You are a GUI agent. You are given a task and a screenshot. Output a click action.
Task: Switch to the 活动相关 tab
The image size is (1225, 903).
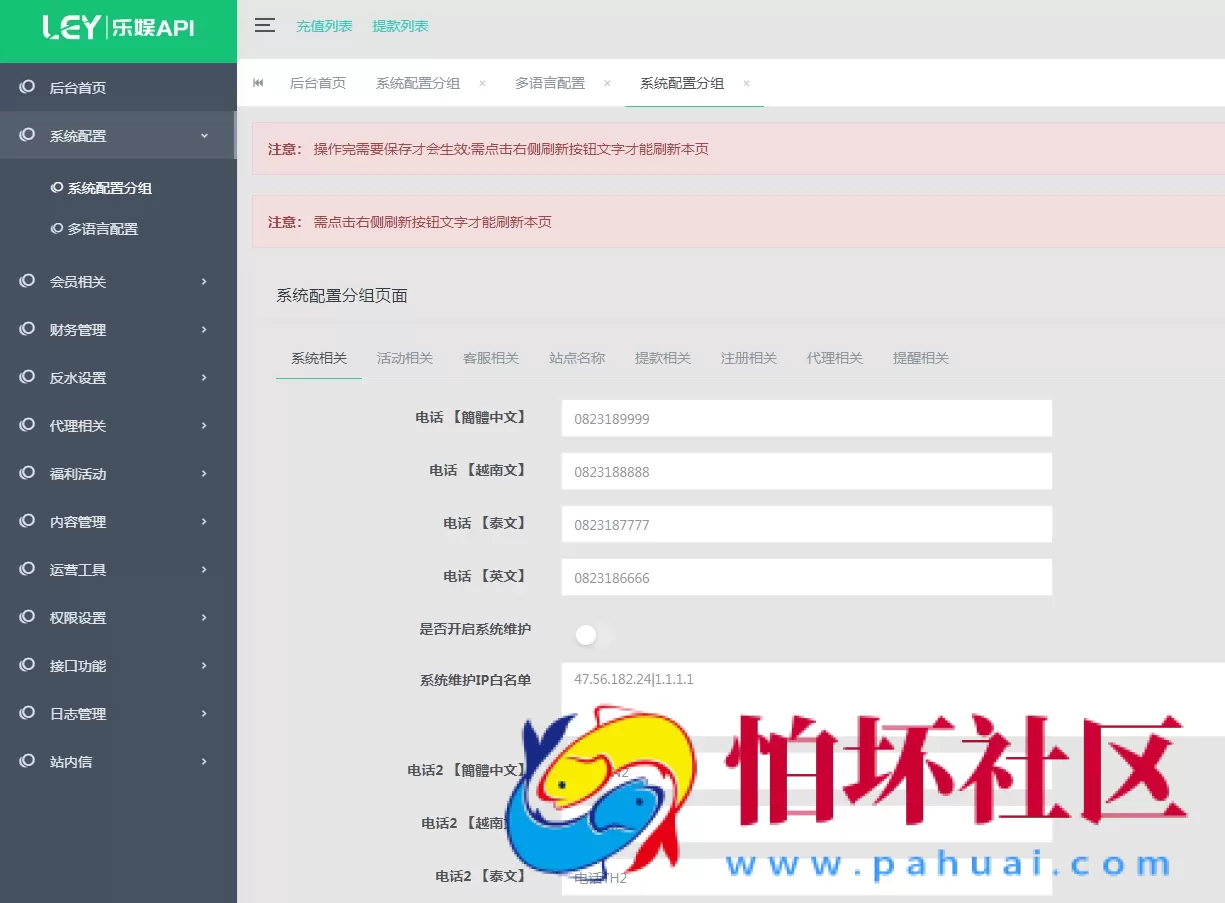coord(404,357)
